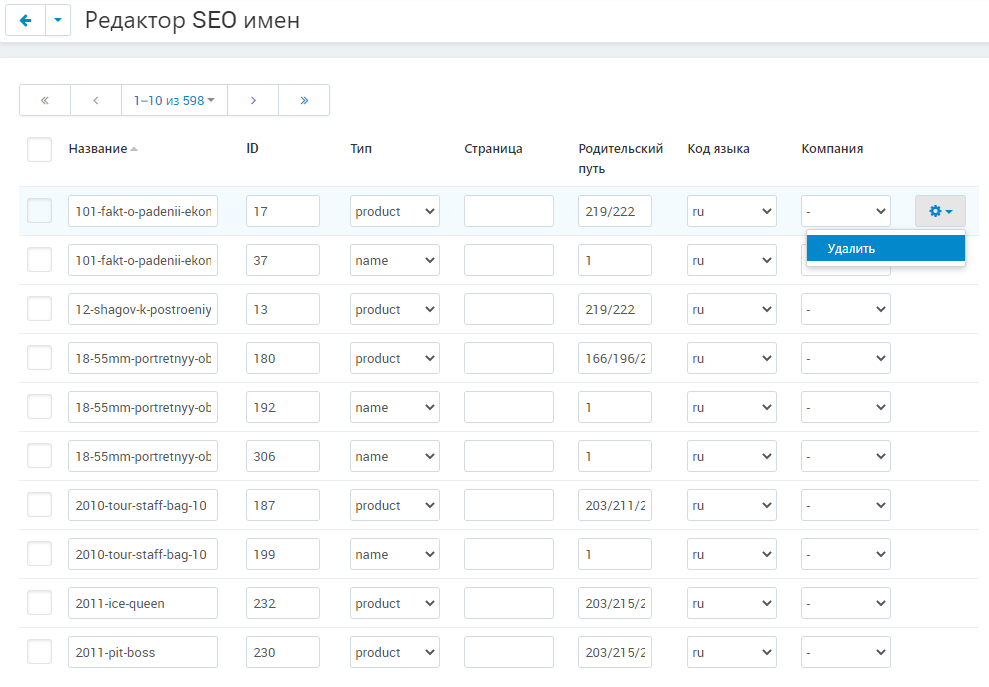
Task: Click the ID field containing 306
Action: click(283, 456)
